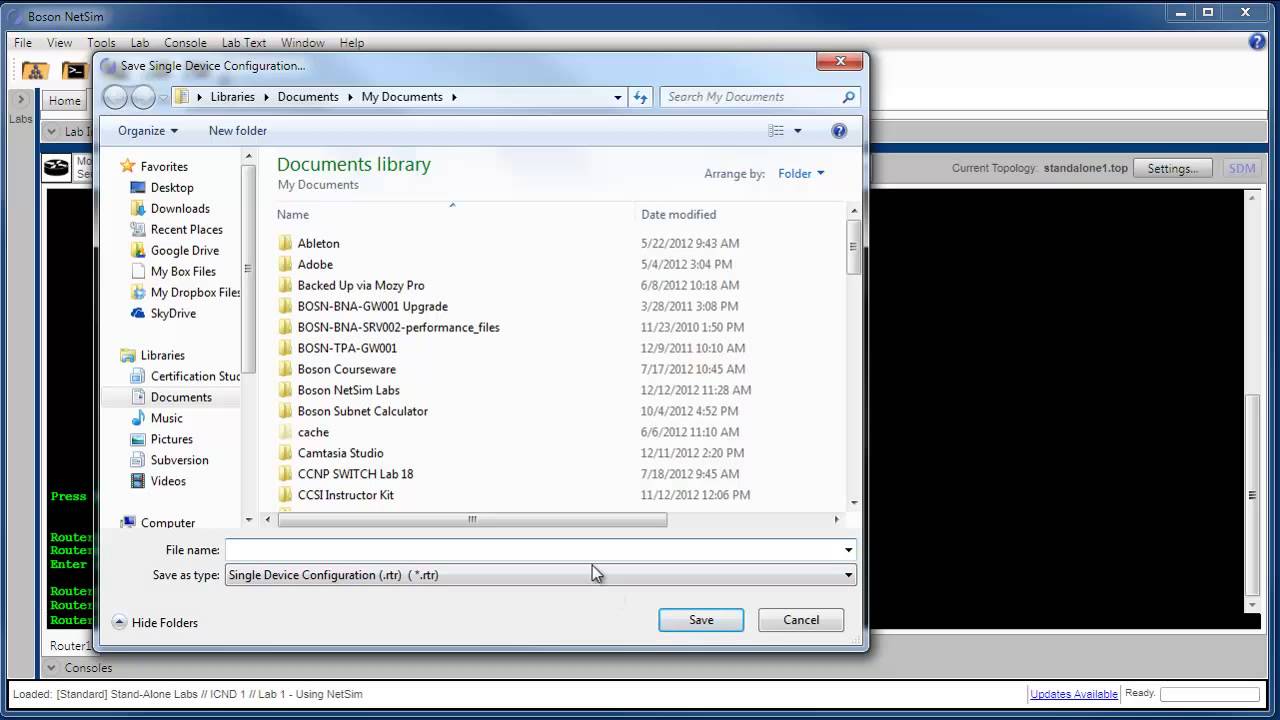Image resolution: width=1280 pixels, height=720 pixels.
Task: Click the change view icon
Action: [776, 130]
